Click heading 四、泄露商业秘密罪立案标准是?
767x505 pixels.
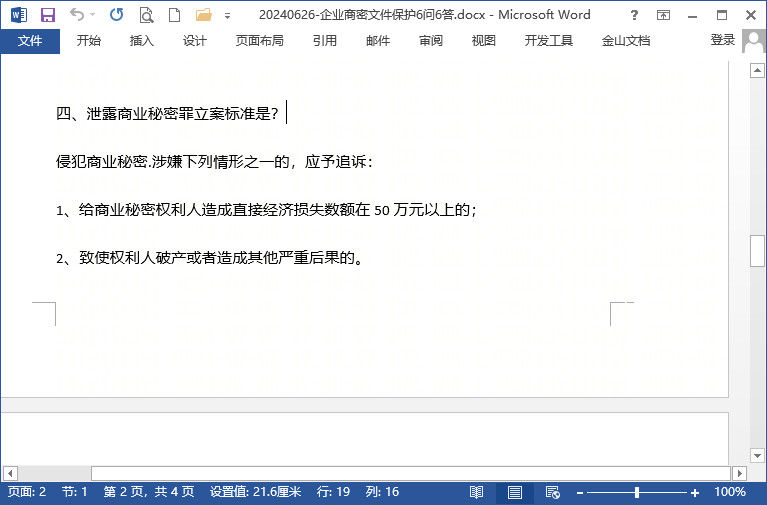(167, 114)
